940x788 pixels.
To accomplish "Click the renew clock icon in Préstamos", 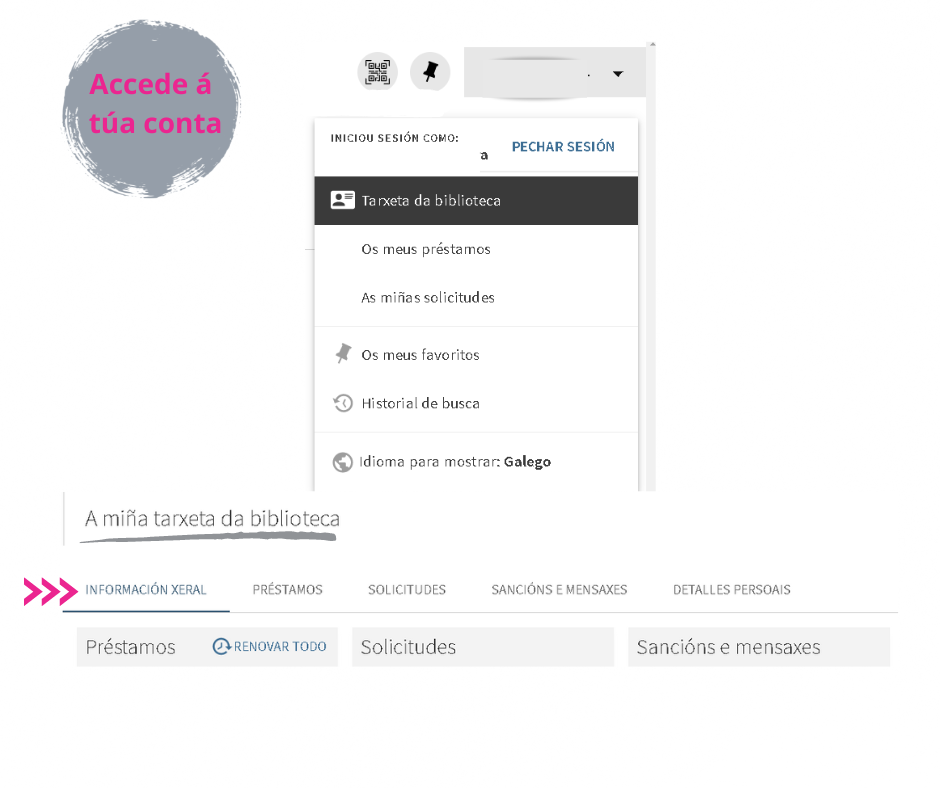I will click(x=221, y=646).
